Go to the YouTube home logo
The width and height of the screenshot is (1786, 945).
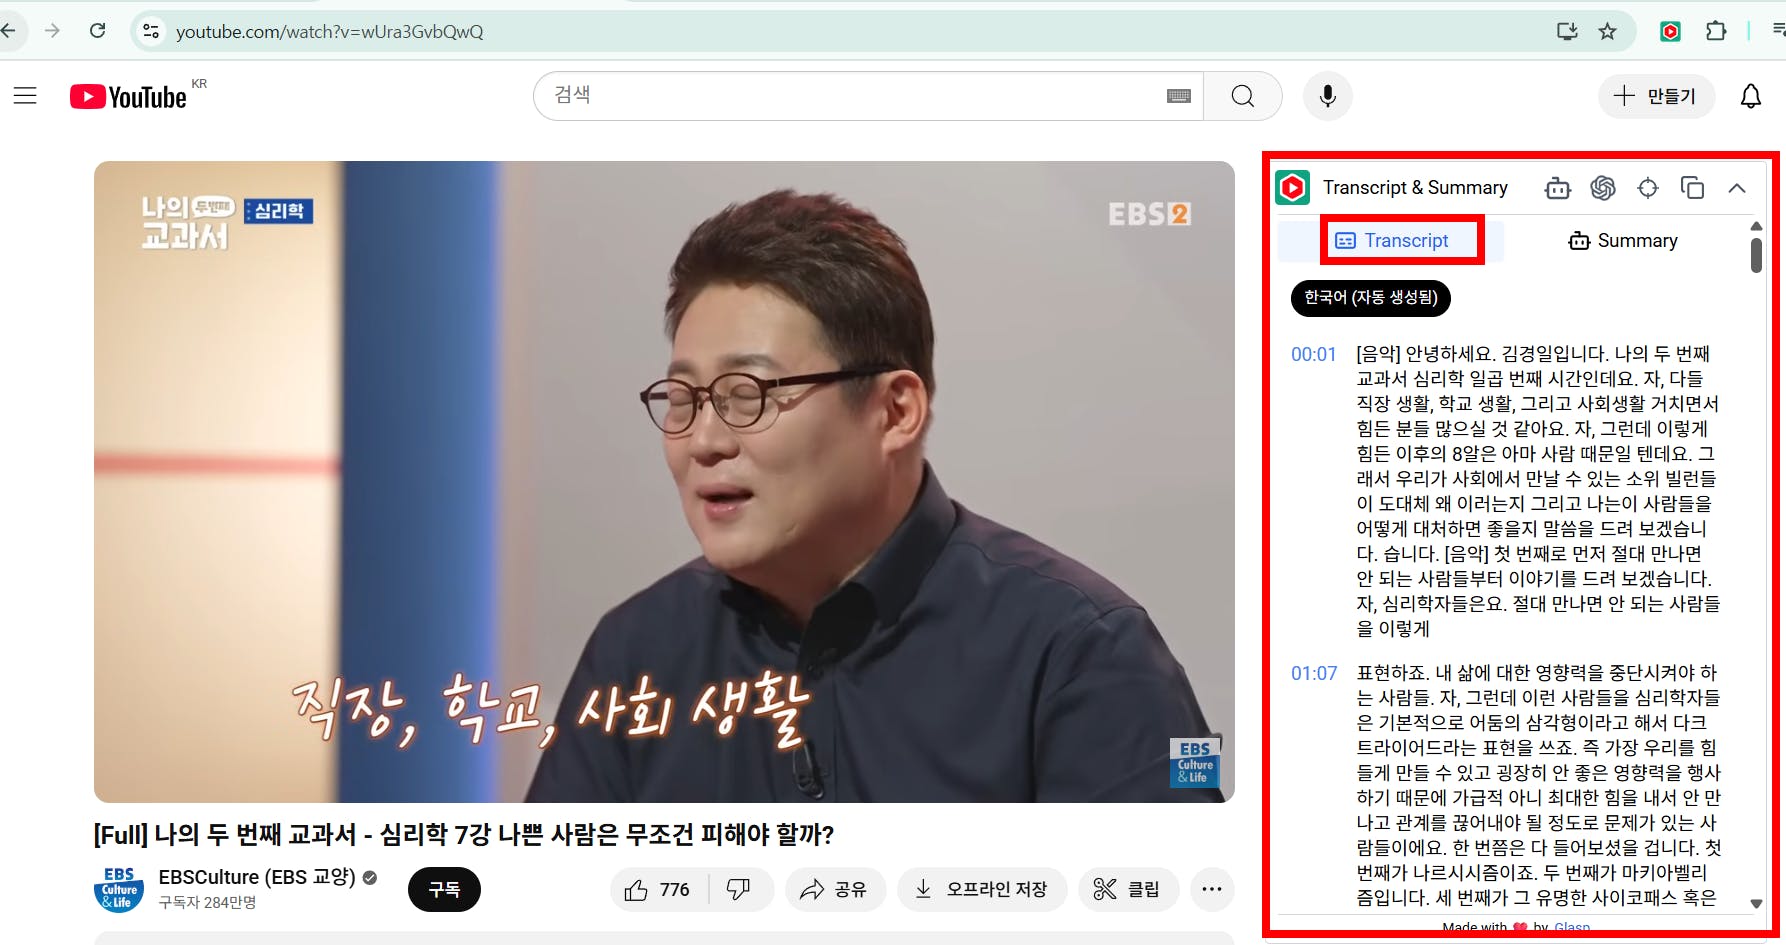click(129, 96)
